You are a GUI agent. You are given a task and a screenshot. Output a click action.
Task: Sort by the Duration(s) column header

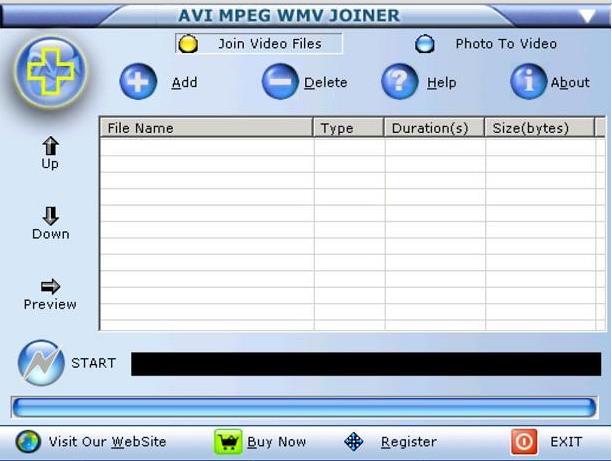pos(434,128)
